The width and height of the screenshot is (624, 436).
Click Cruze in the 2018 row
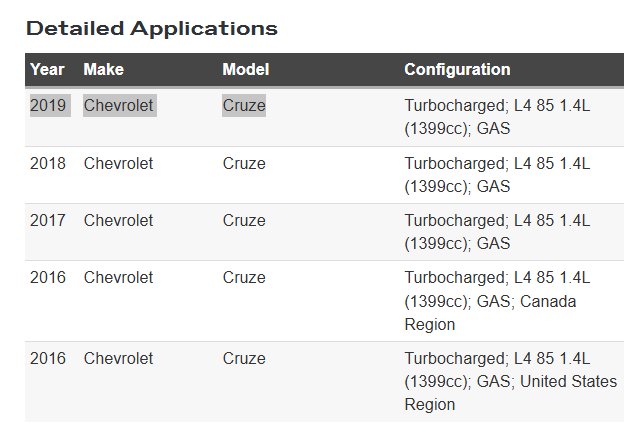pyautogui.click(x=244, y=163)
